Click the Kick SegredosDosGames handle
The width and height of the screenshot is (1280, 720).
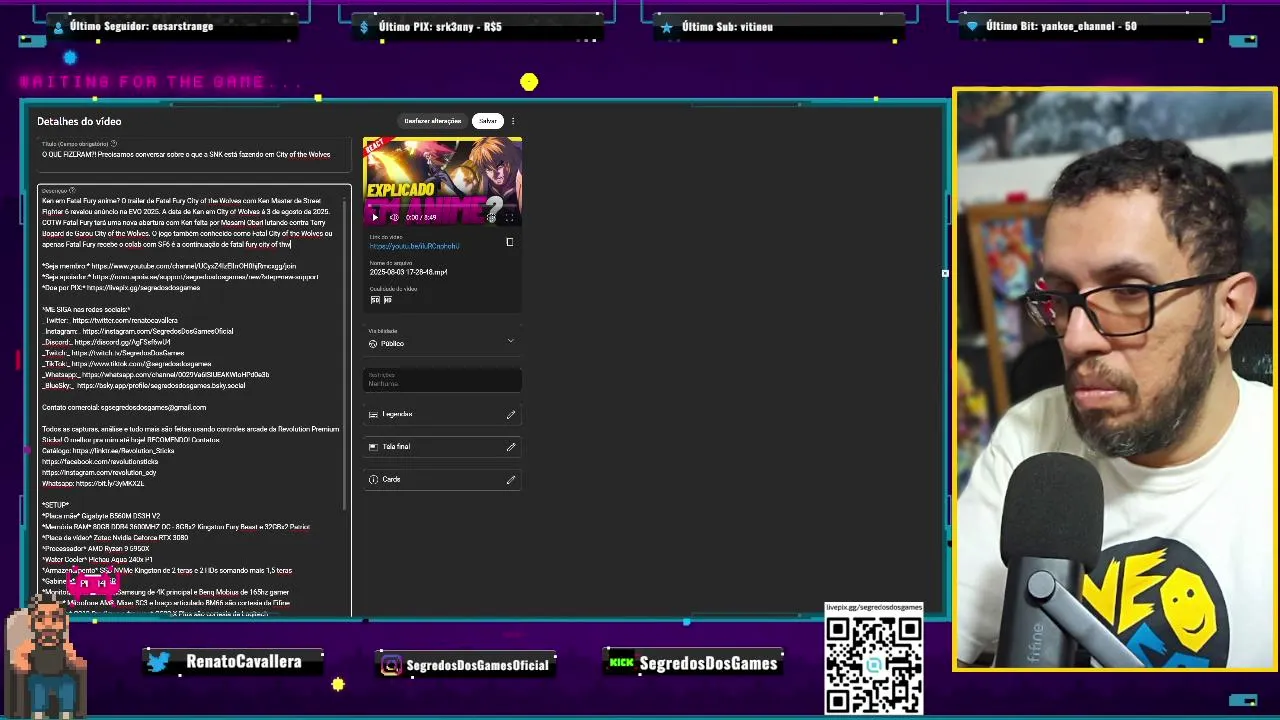pyautogui.click(x=708, y=663)
